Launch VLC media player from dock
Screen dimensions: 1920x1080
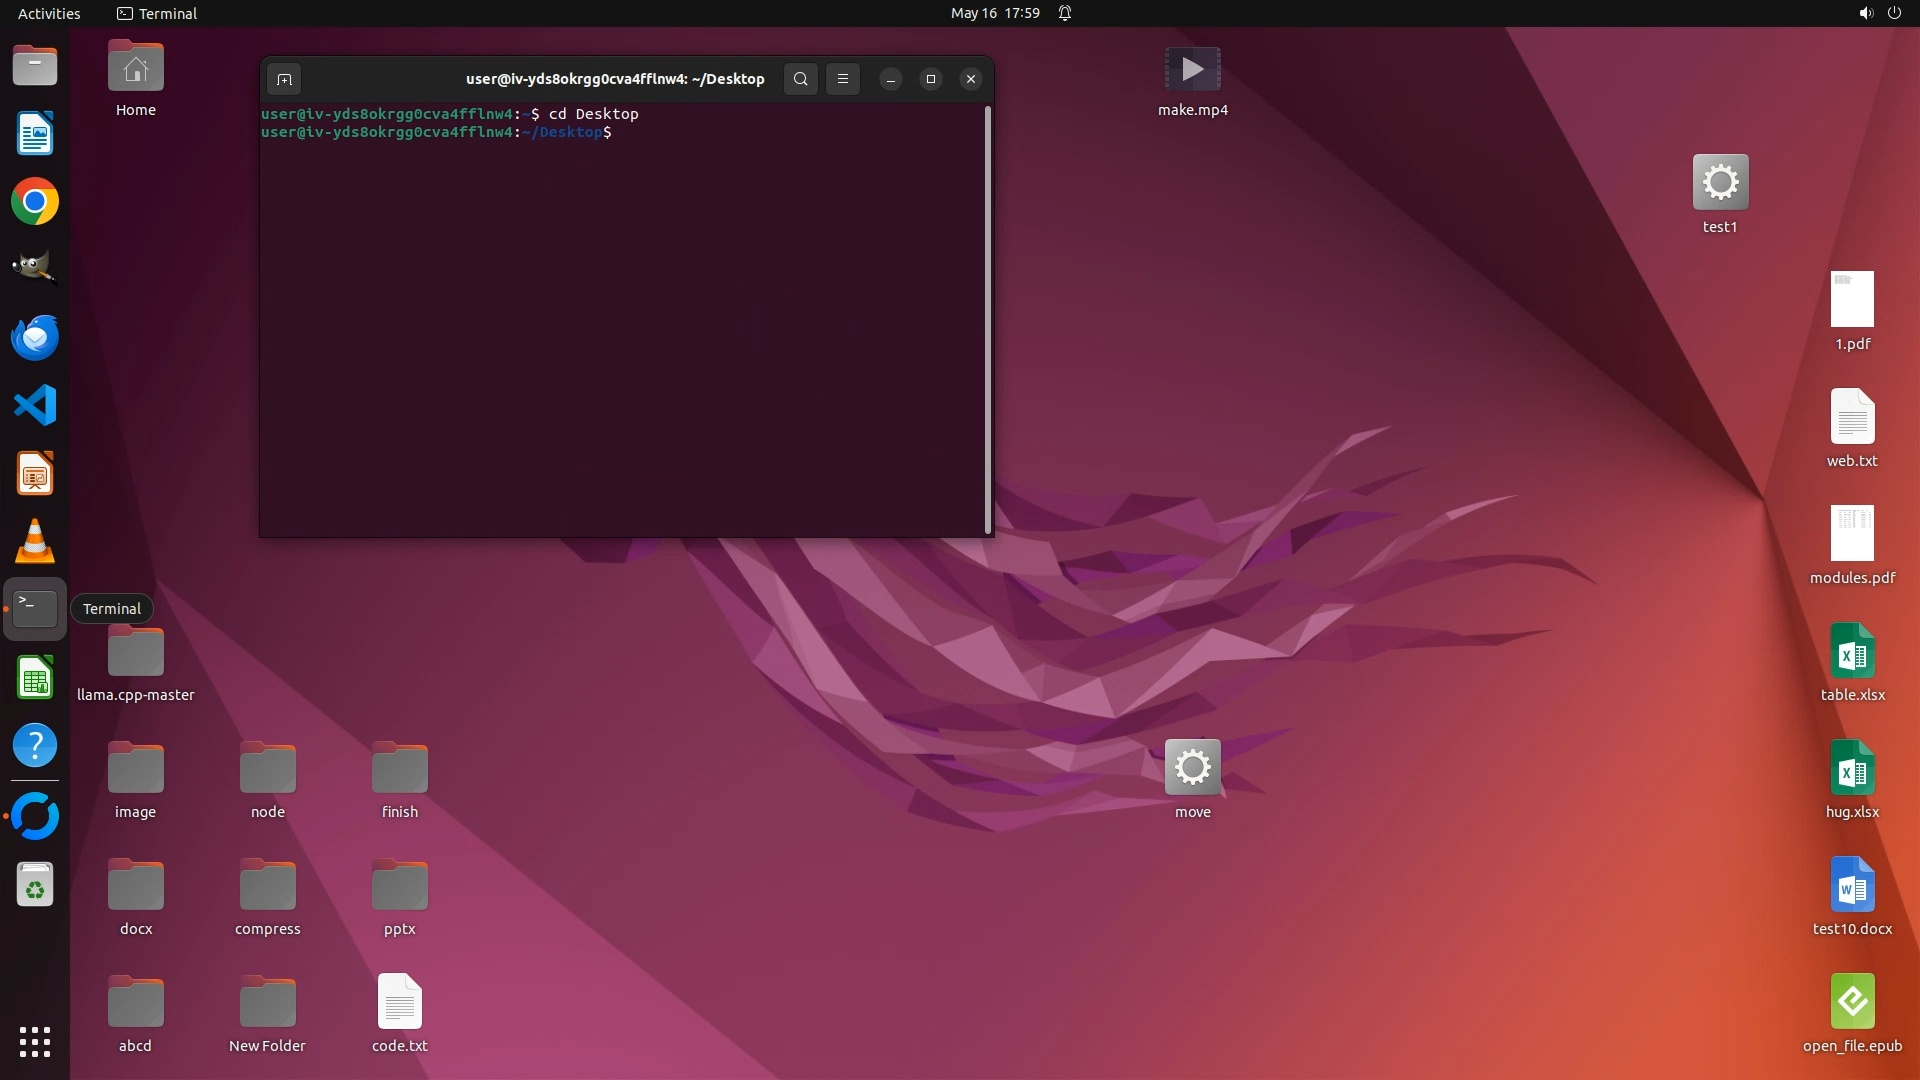coord(35,541)
